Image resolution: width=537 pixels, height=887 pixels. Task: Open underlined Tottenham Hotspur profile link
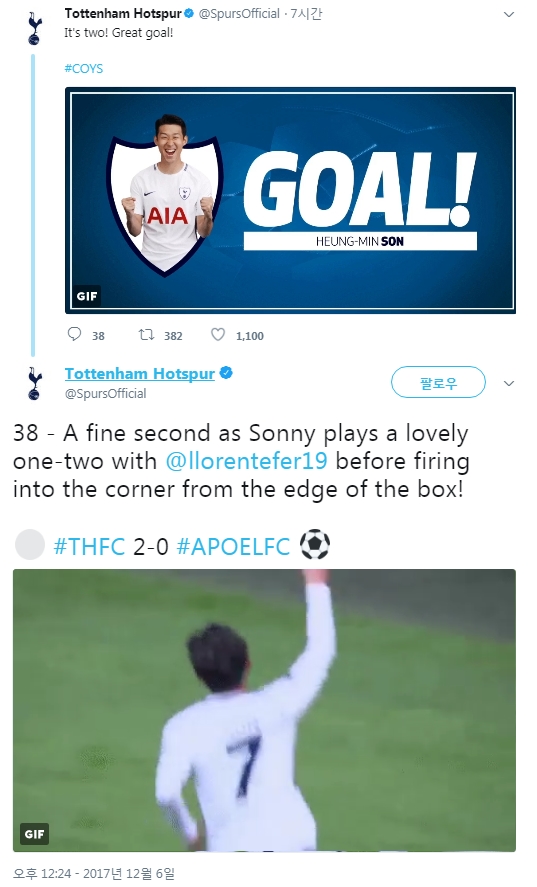140,374
